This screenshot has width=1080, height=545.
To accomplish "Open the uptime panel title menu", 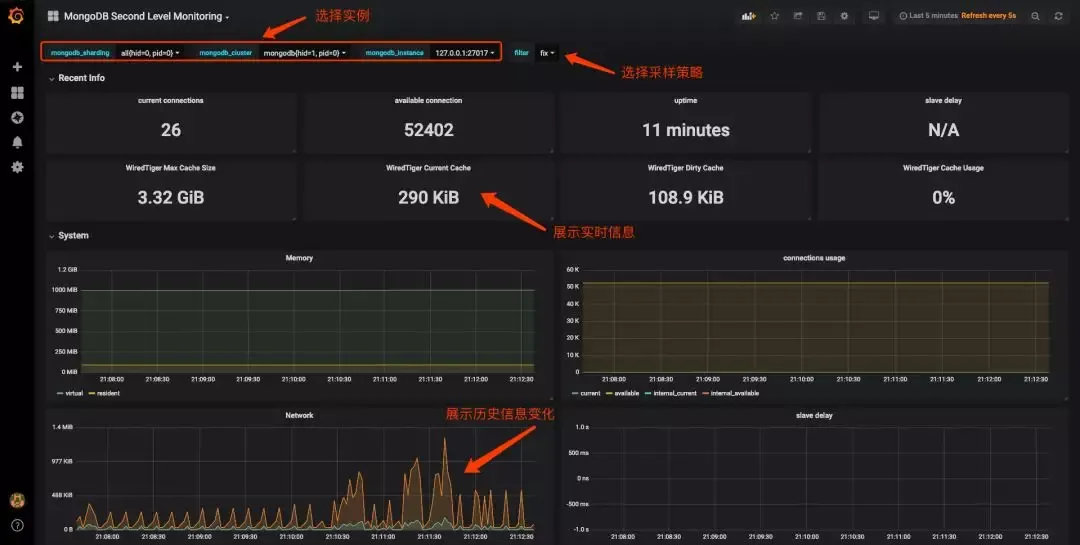I will 685,101.
